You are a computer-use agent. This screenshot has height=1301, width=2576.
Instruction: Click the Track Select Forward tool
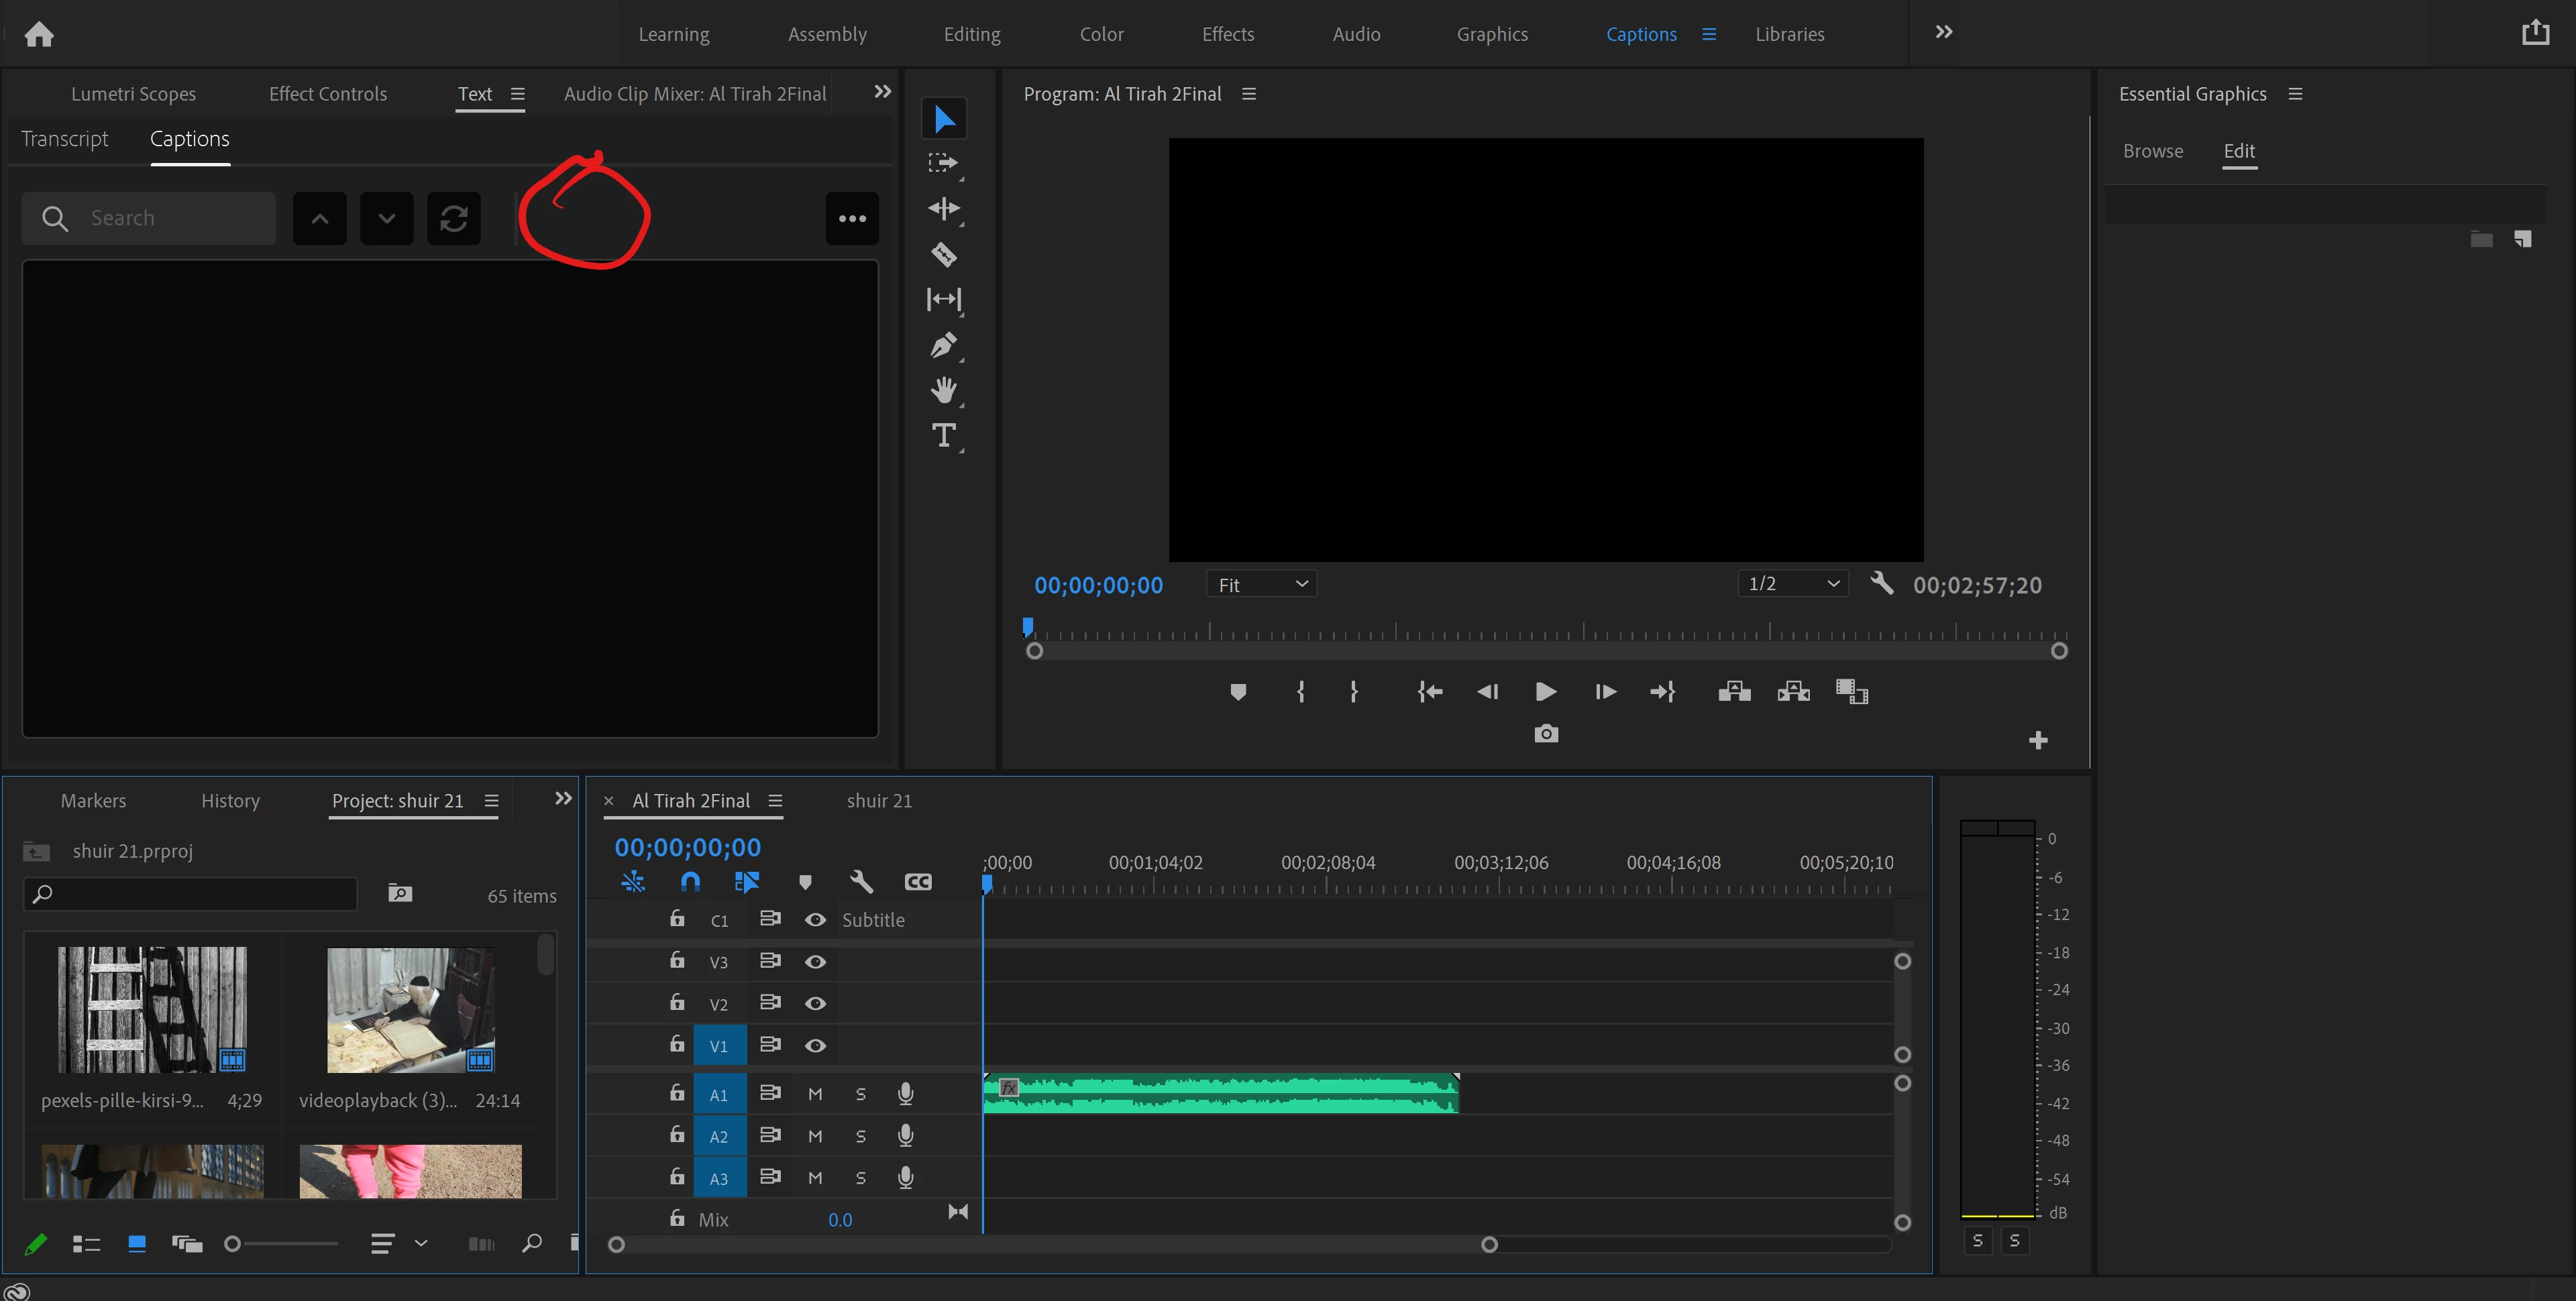(943, 163)
